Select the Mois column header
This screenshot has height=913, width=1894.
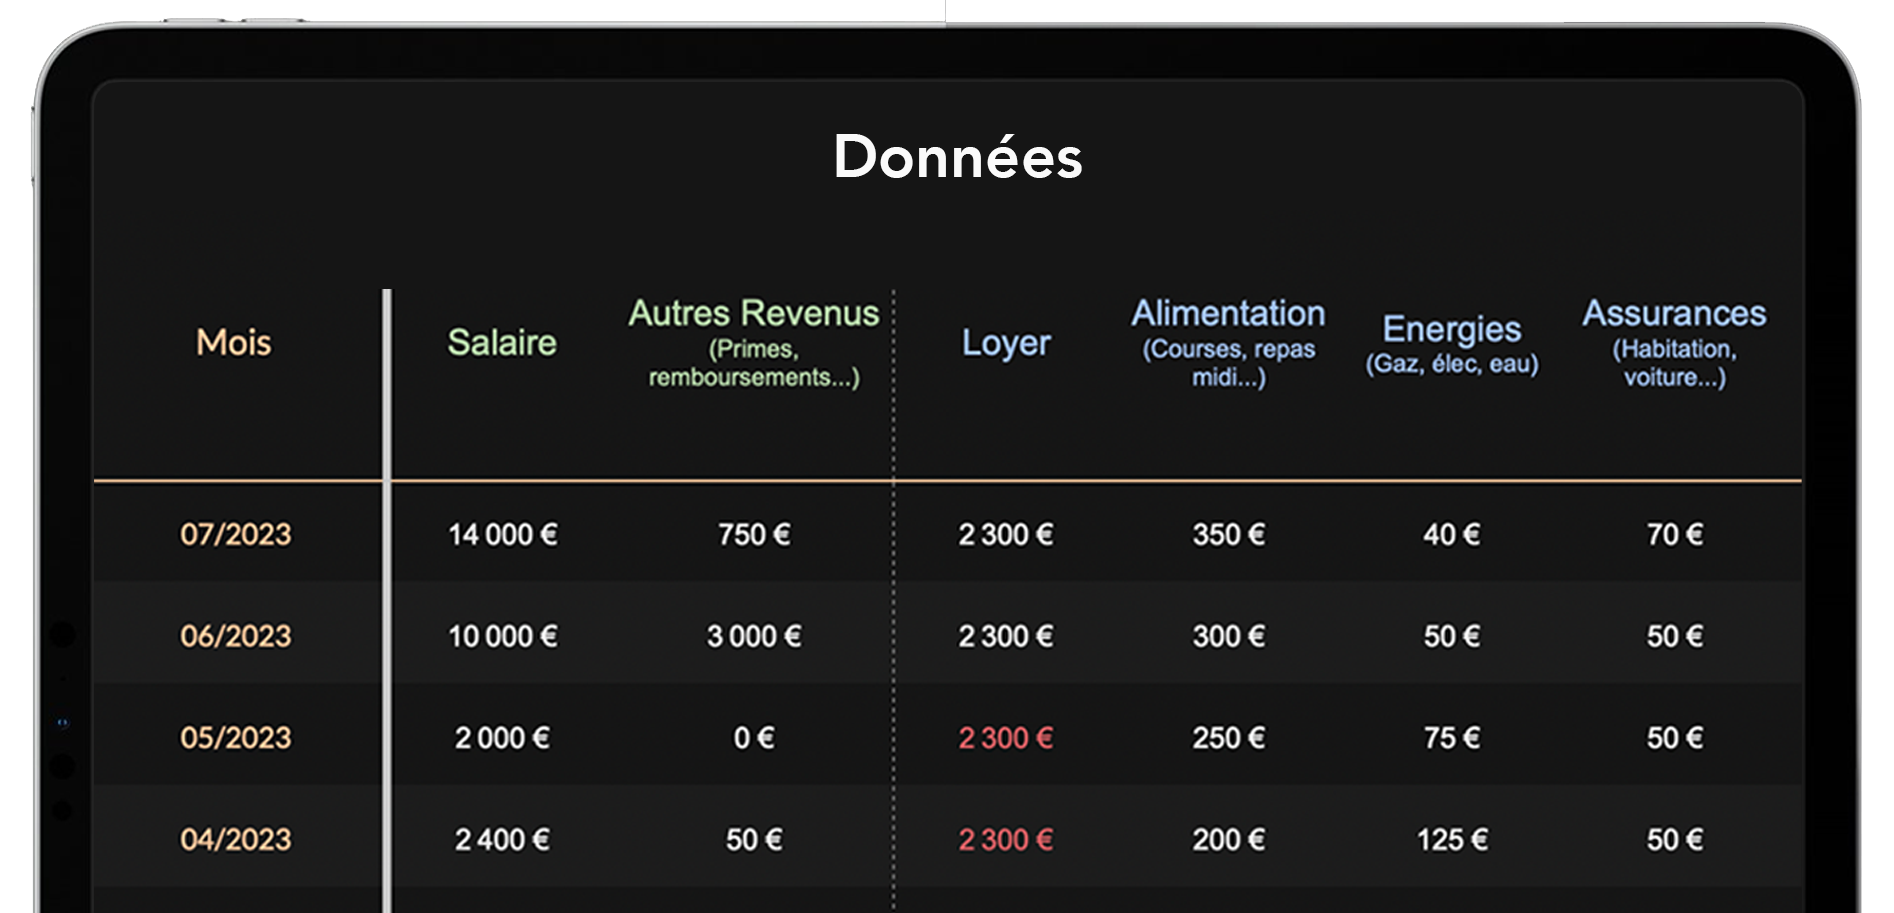234,343
